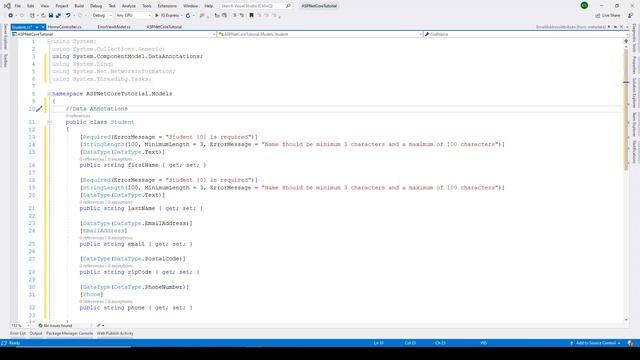Open the Analyze menu
Screen dimensions: 640x360
pyautogui.click(x=129, y=6)
